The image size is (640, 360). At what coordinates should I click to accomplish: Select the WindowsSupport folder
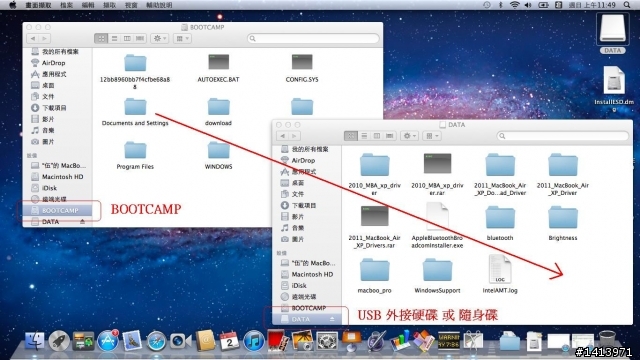tap(437, 275)
